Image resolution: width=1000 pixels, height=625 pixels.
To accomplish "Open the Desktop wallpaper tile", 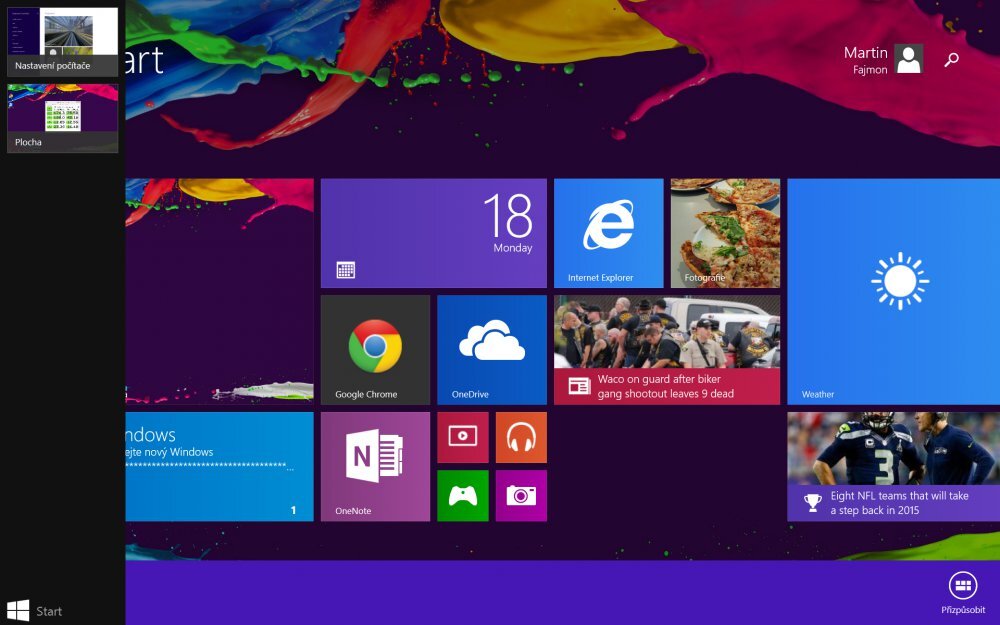I will (x=219, y=291).
